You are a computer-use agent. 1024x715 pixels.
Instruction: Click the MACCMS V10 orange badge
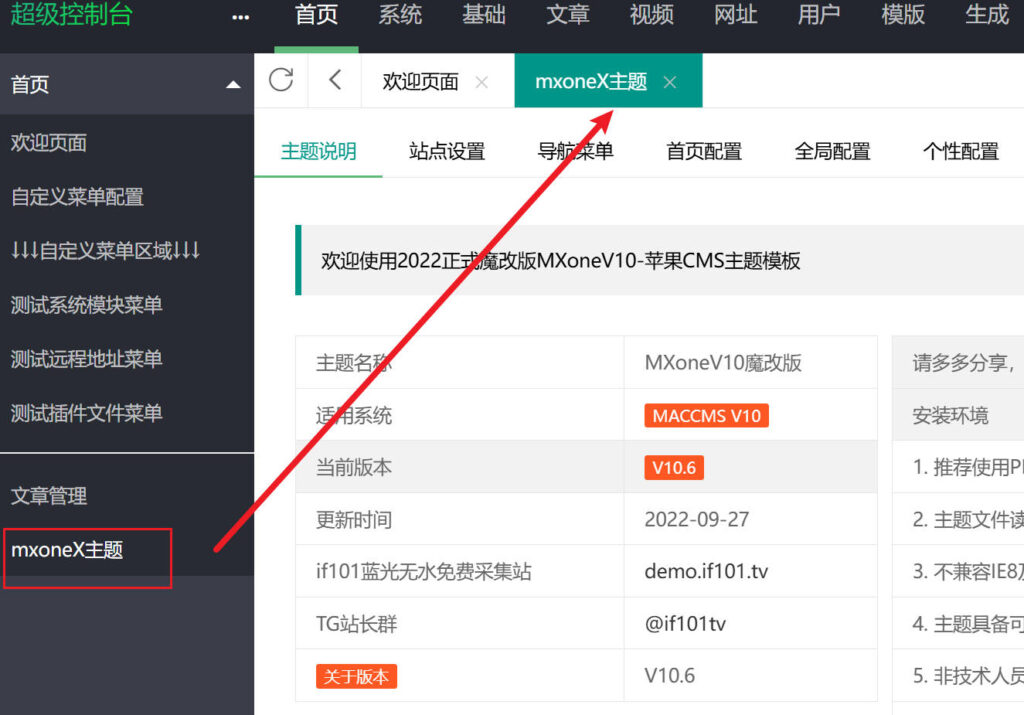point(706,416)
